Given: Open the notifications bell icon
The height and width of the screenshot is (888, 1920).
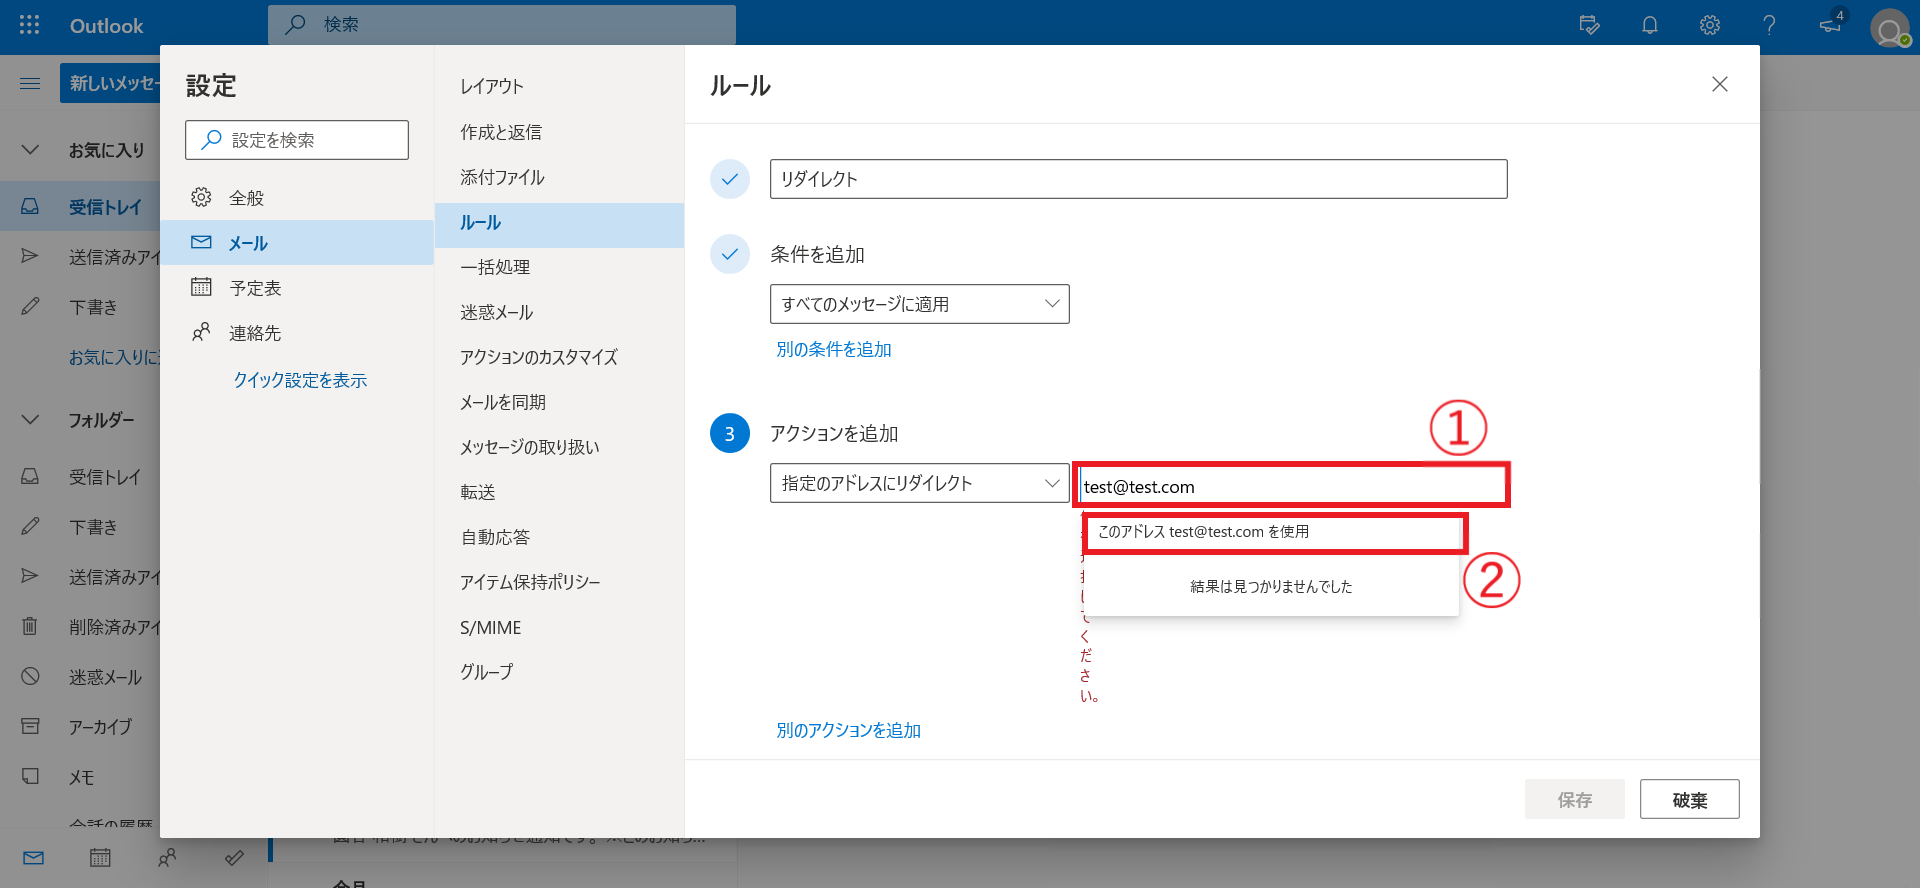Looking at the screenshot, I should [x=1649, y=25].
